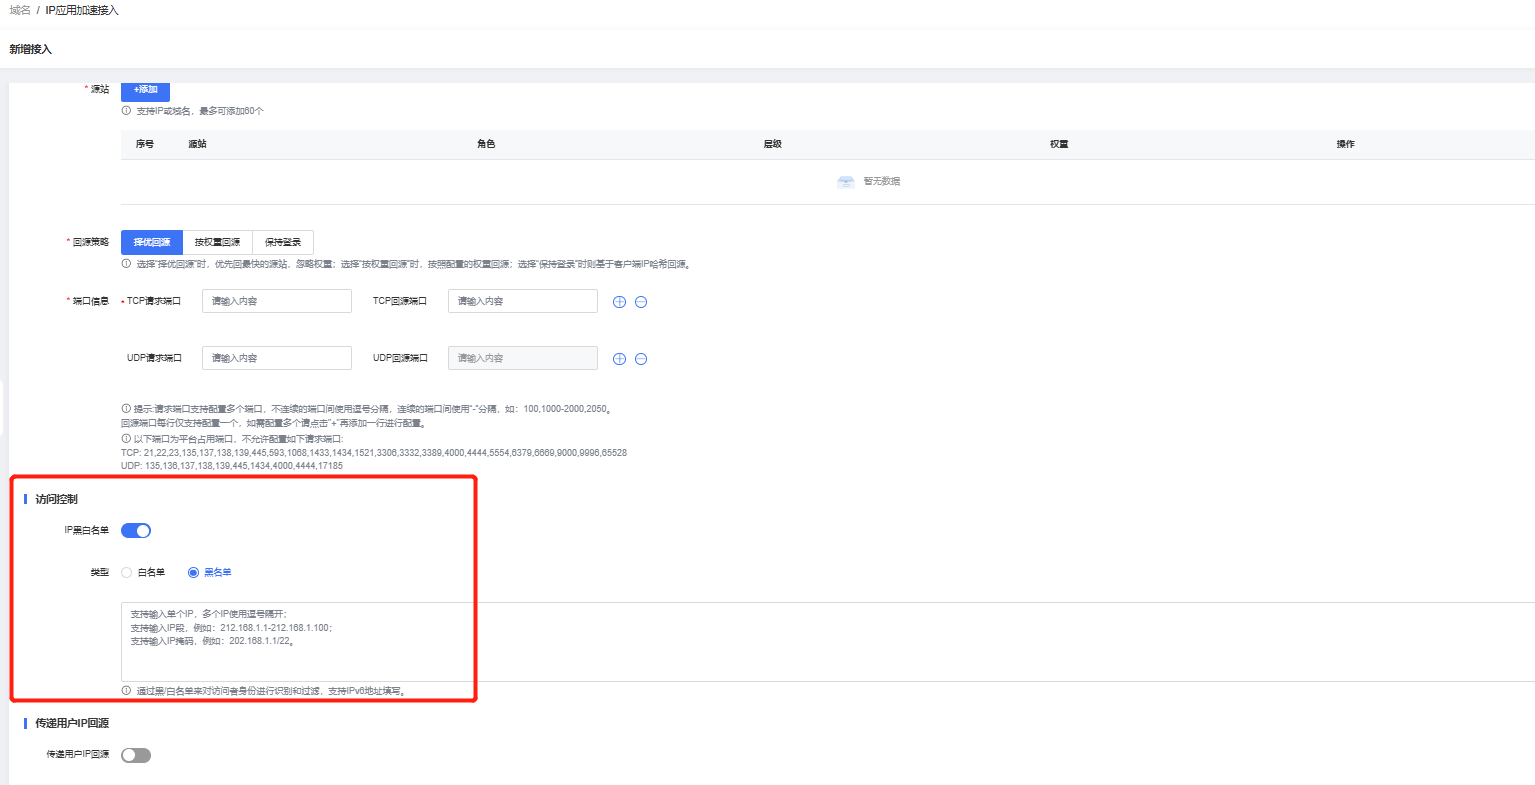Screen dimensions: 1535x785
Task: Click the 回源策略 field label
Action: pos(91,242)
